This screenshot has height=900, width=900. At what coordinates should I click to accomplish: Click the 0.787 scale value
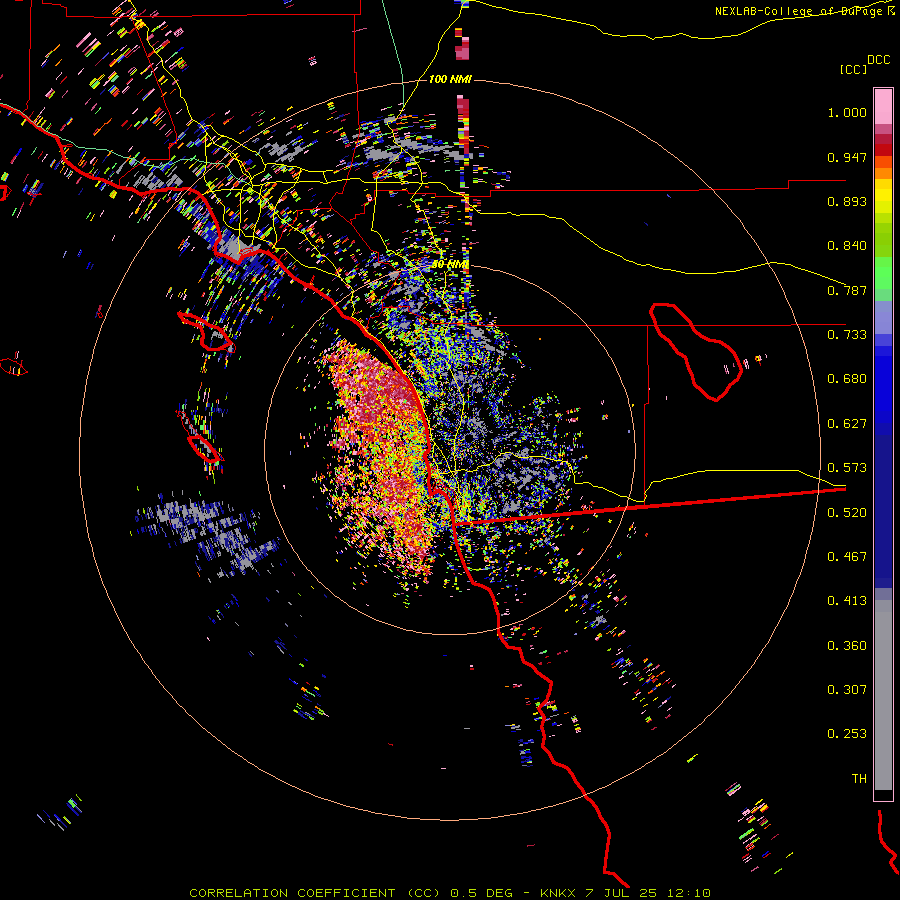(847, 290)
